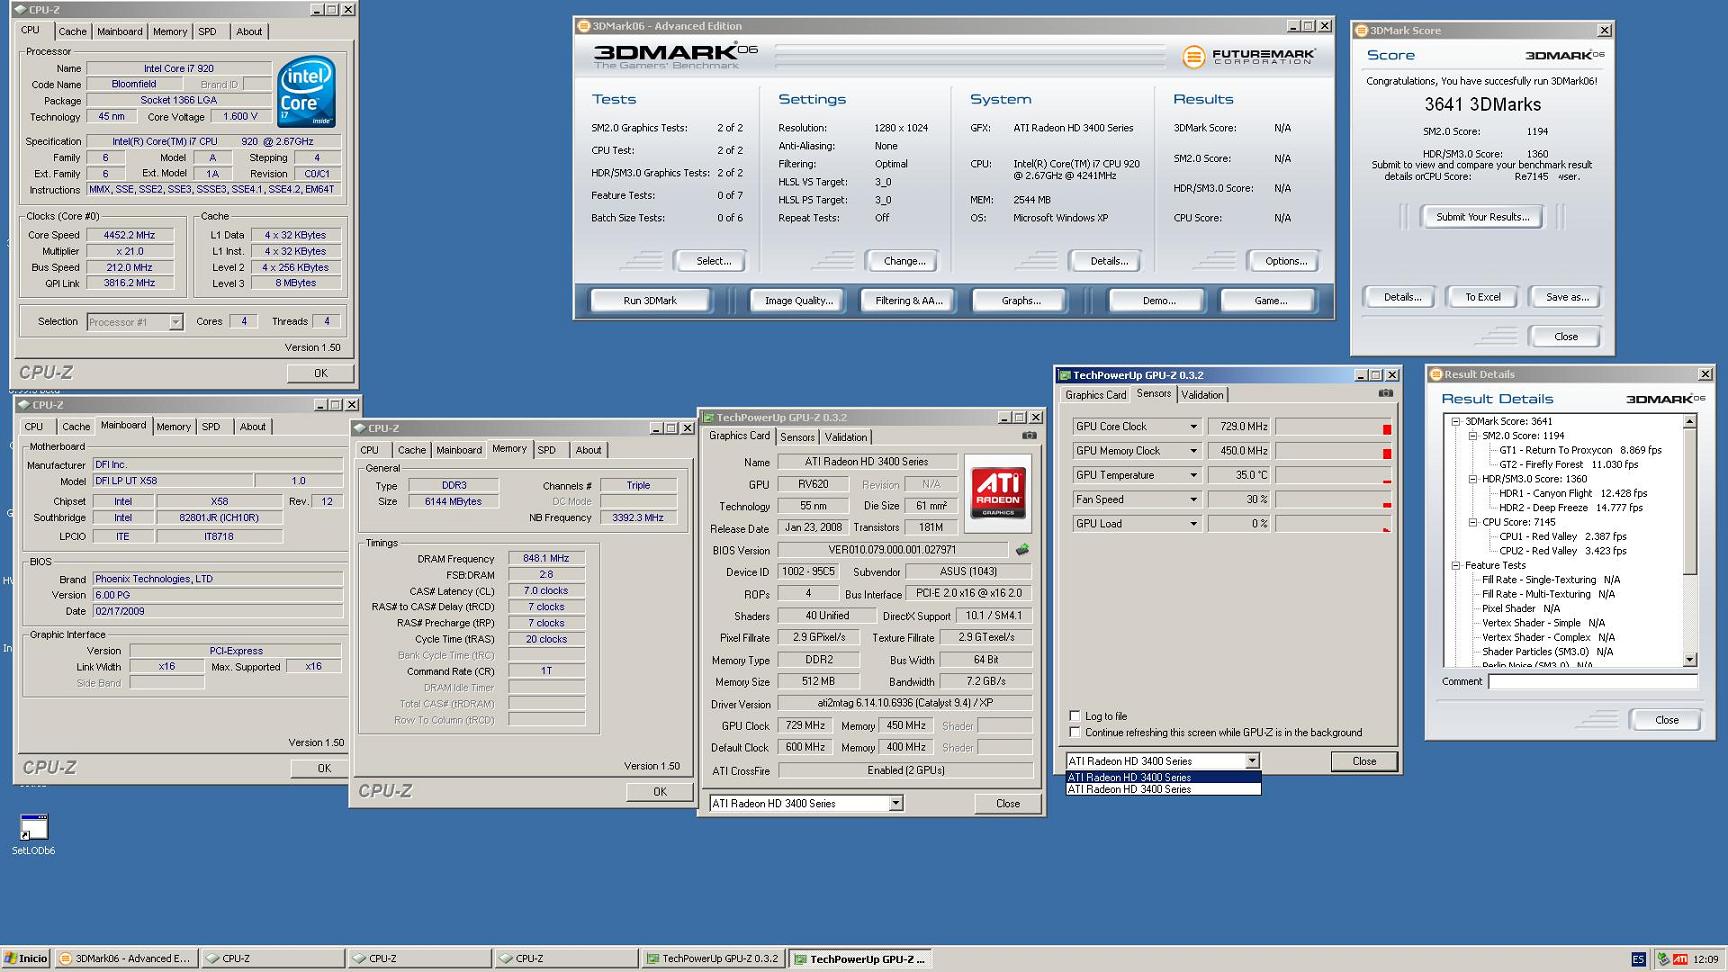Switch to Cache tab in top CPU-Z window

click(72, 32)
